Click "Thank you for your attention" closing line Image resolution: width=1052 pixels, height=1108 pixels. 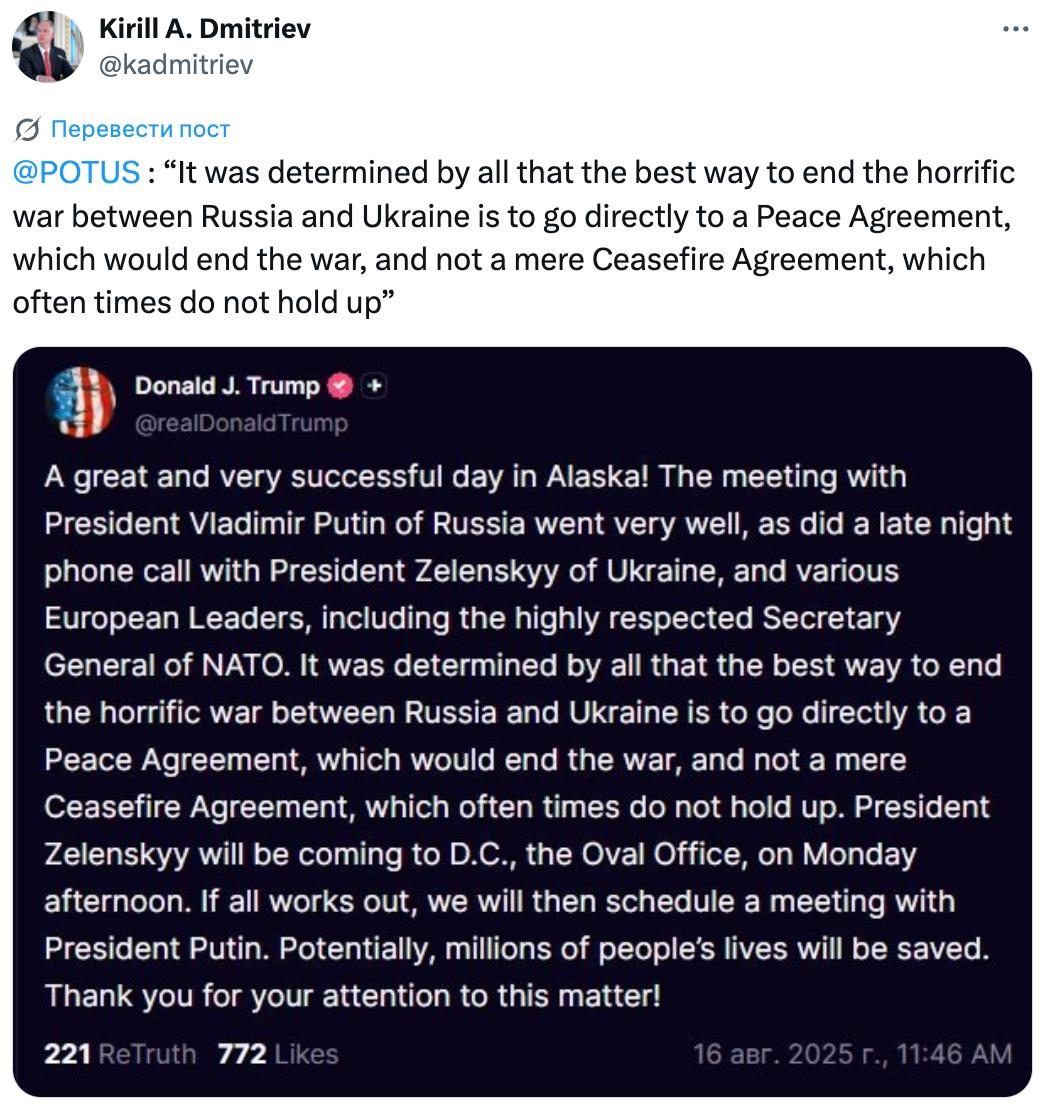click(352, 996)
